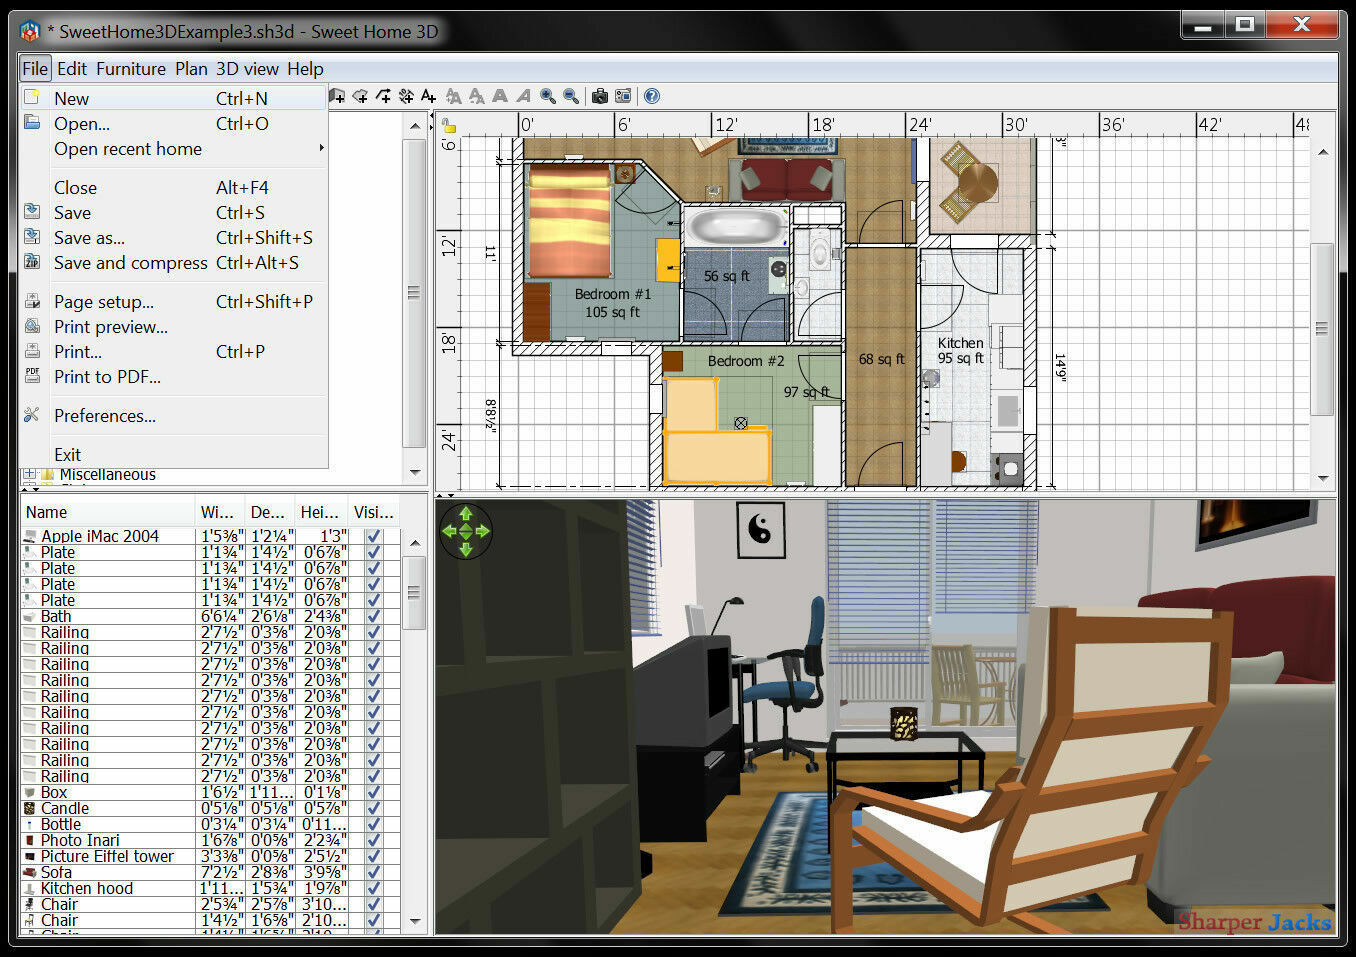Choose Exit from the File menu

click(174, 455)
